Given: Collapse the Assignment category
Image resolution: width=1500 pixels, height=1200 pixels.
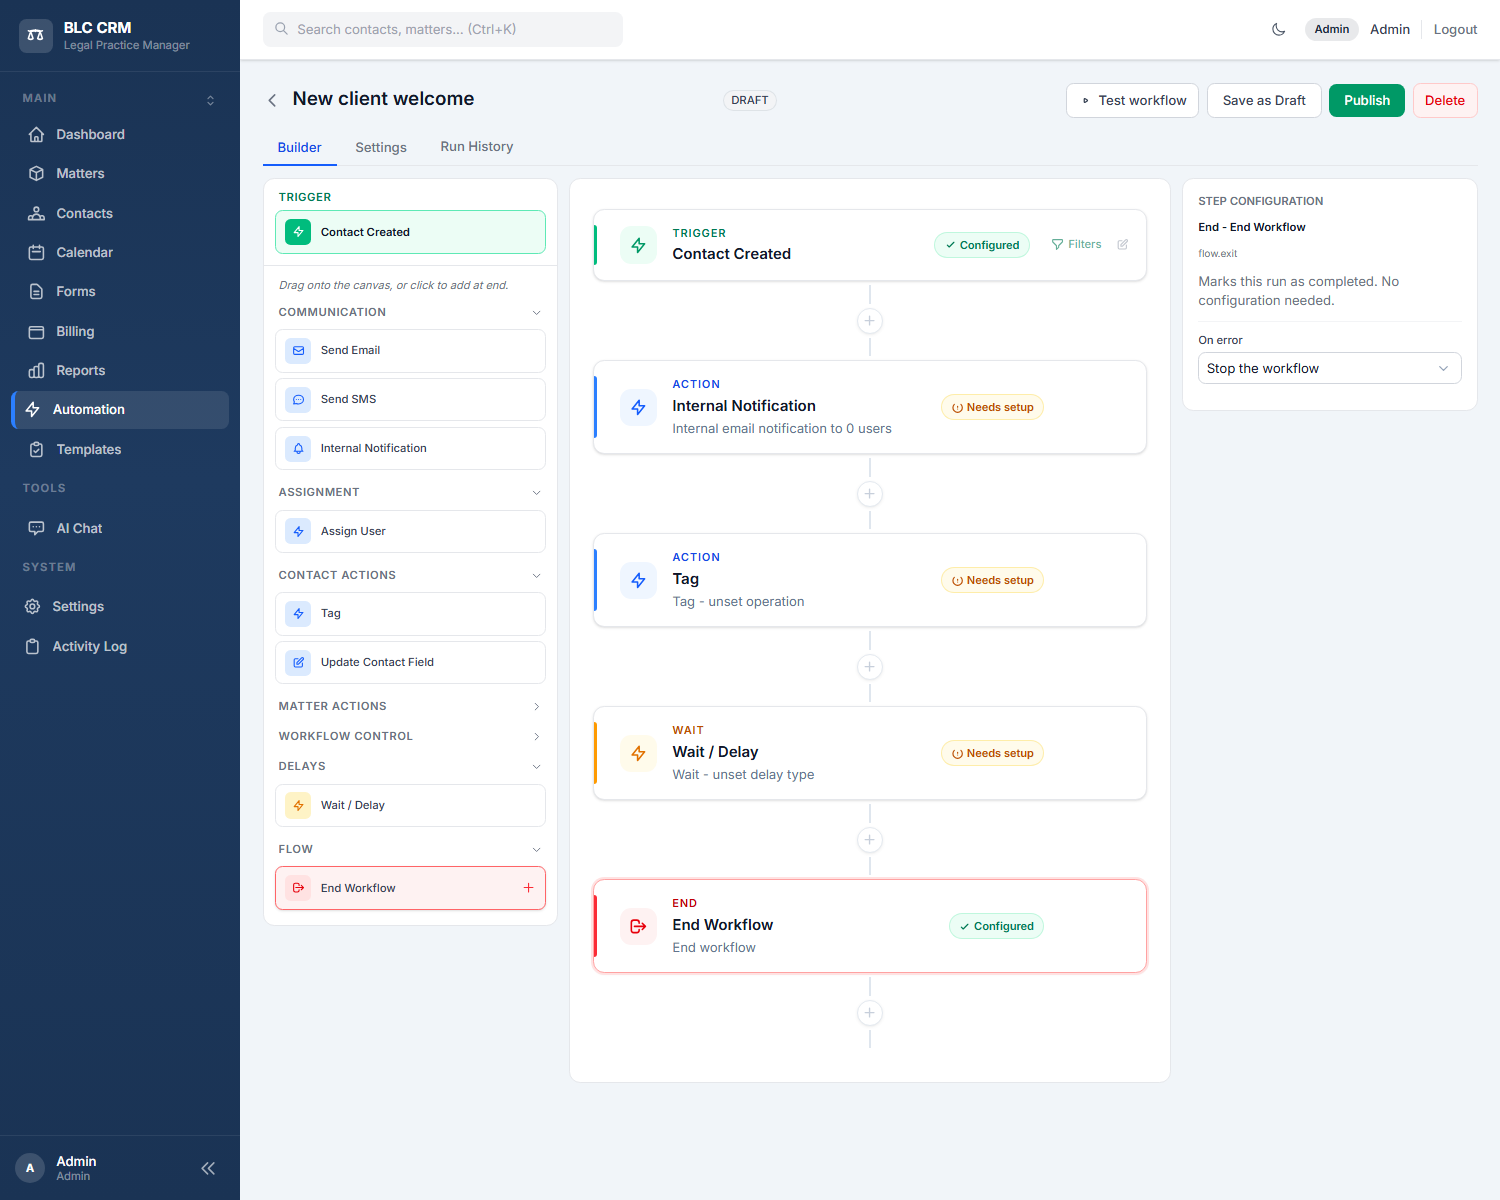Looking at the screenshot, I should pos(536,493).
